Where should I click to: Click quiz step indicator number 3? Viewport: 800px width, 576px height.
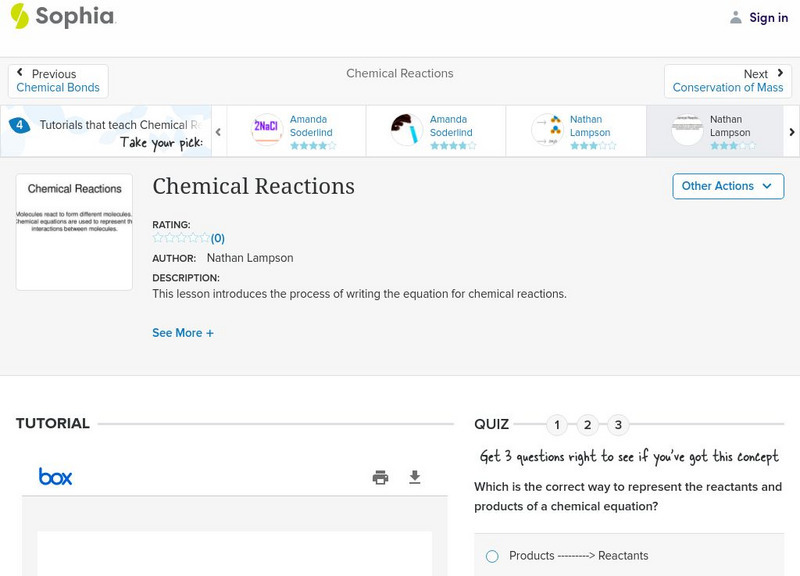point(618,425)
